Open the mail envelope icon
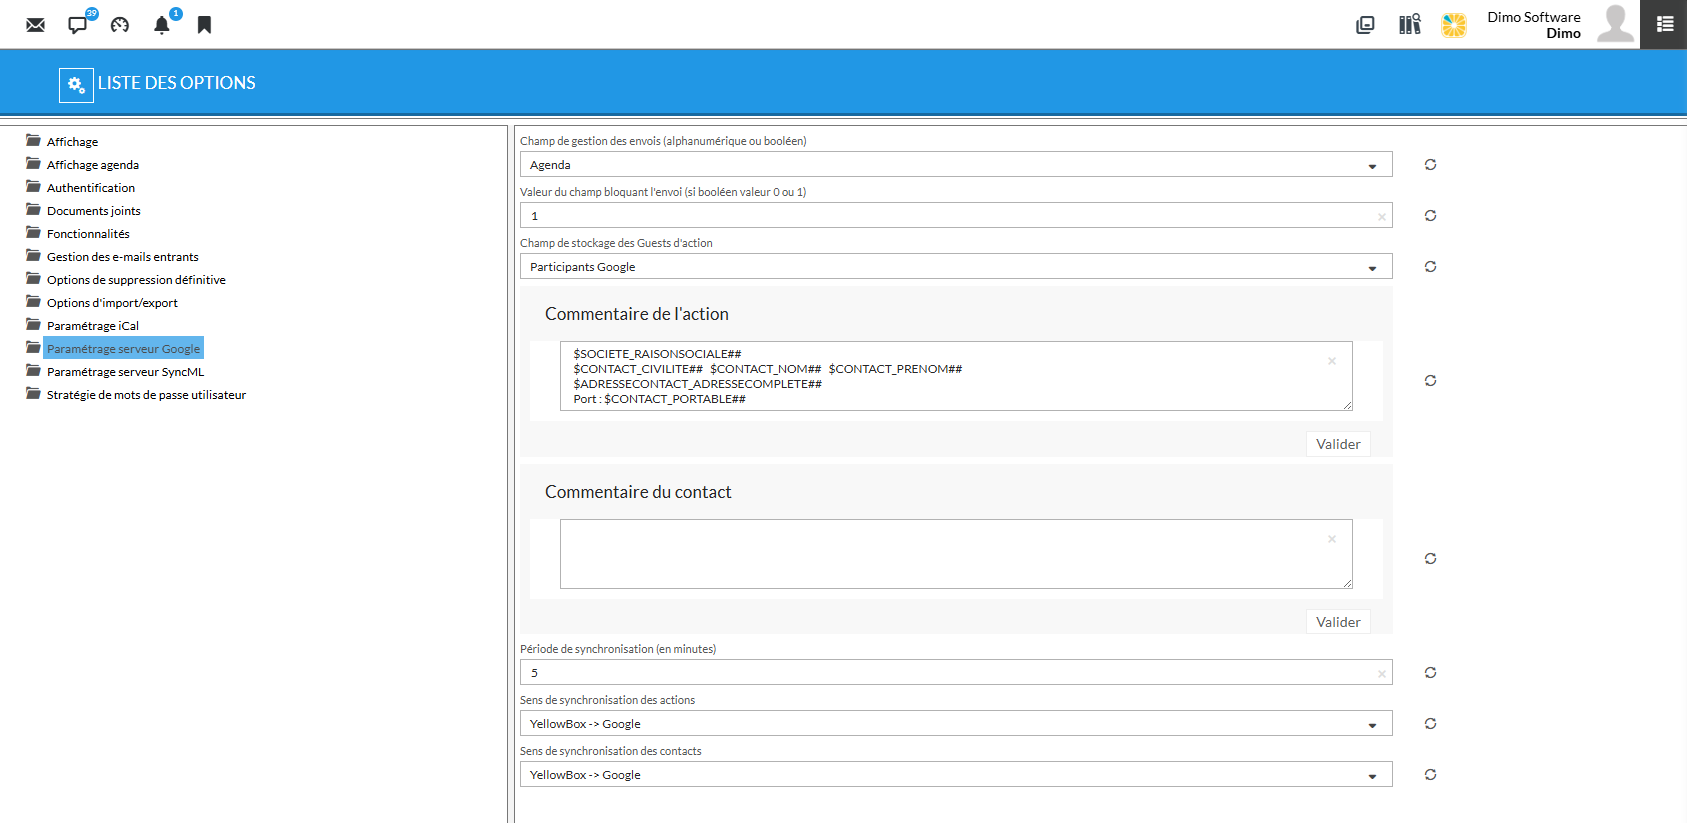Screen dimensions: 1687x823 tap(36, 25)
